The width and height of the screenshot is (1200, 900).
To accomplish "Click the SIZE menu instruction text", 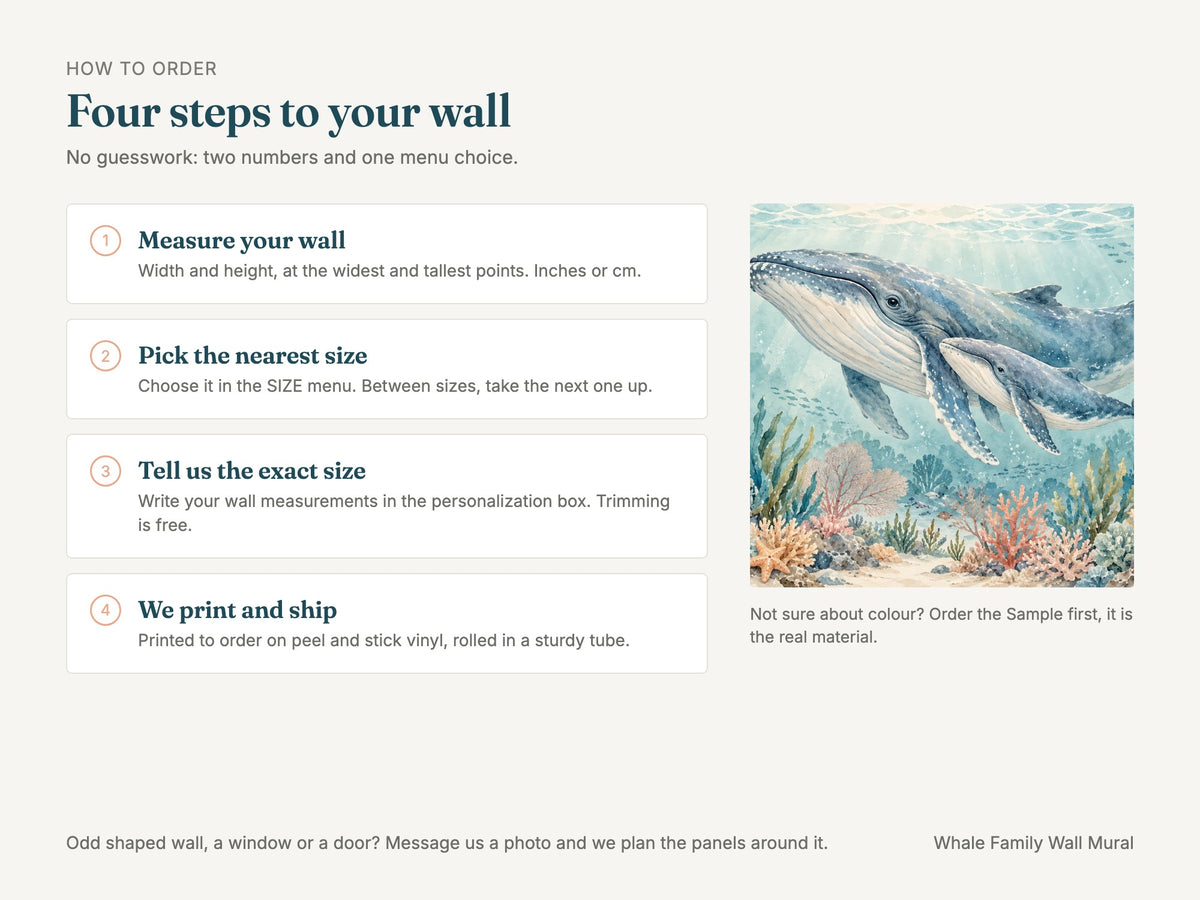I will (395, 386).
